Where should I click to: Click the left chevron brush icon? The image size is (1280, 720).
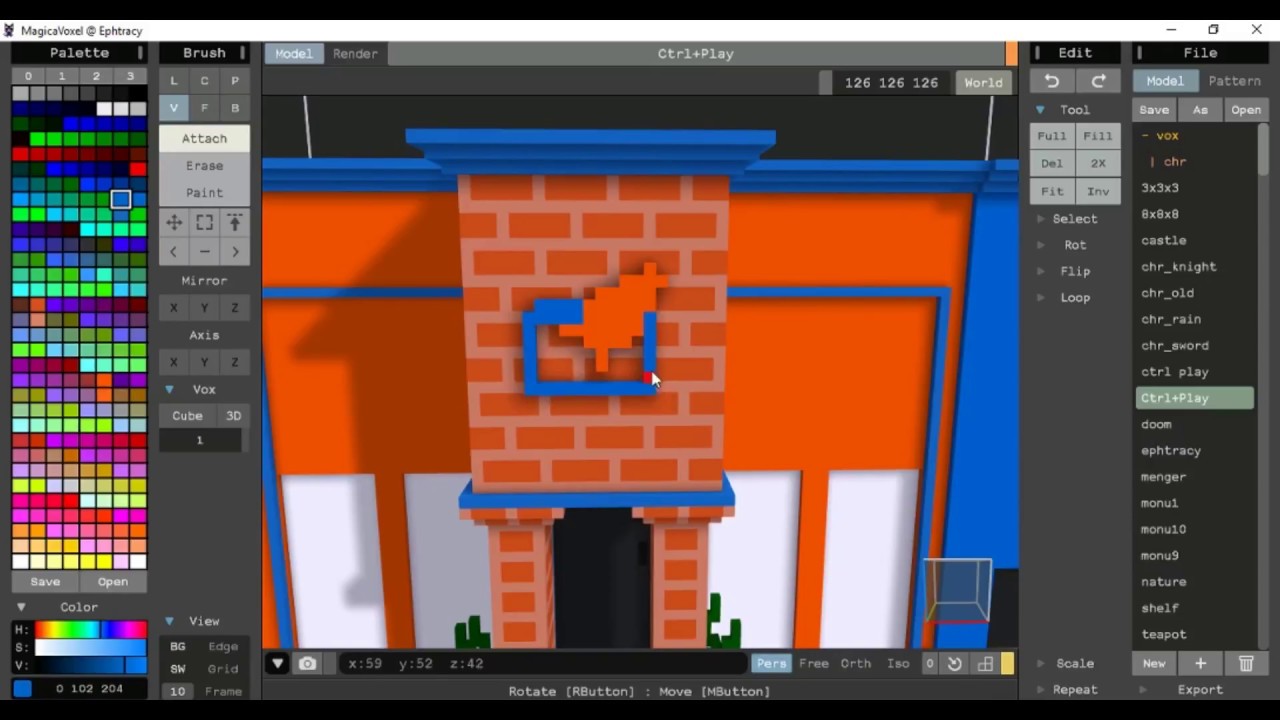[174, 252]
